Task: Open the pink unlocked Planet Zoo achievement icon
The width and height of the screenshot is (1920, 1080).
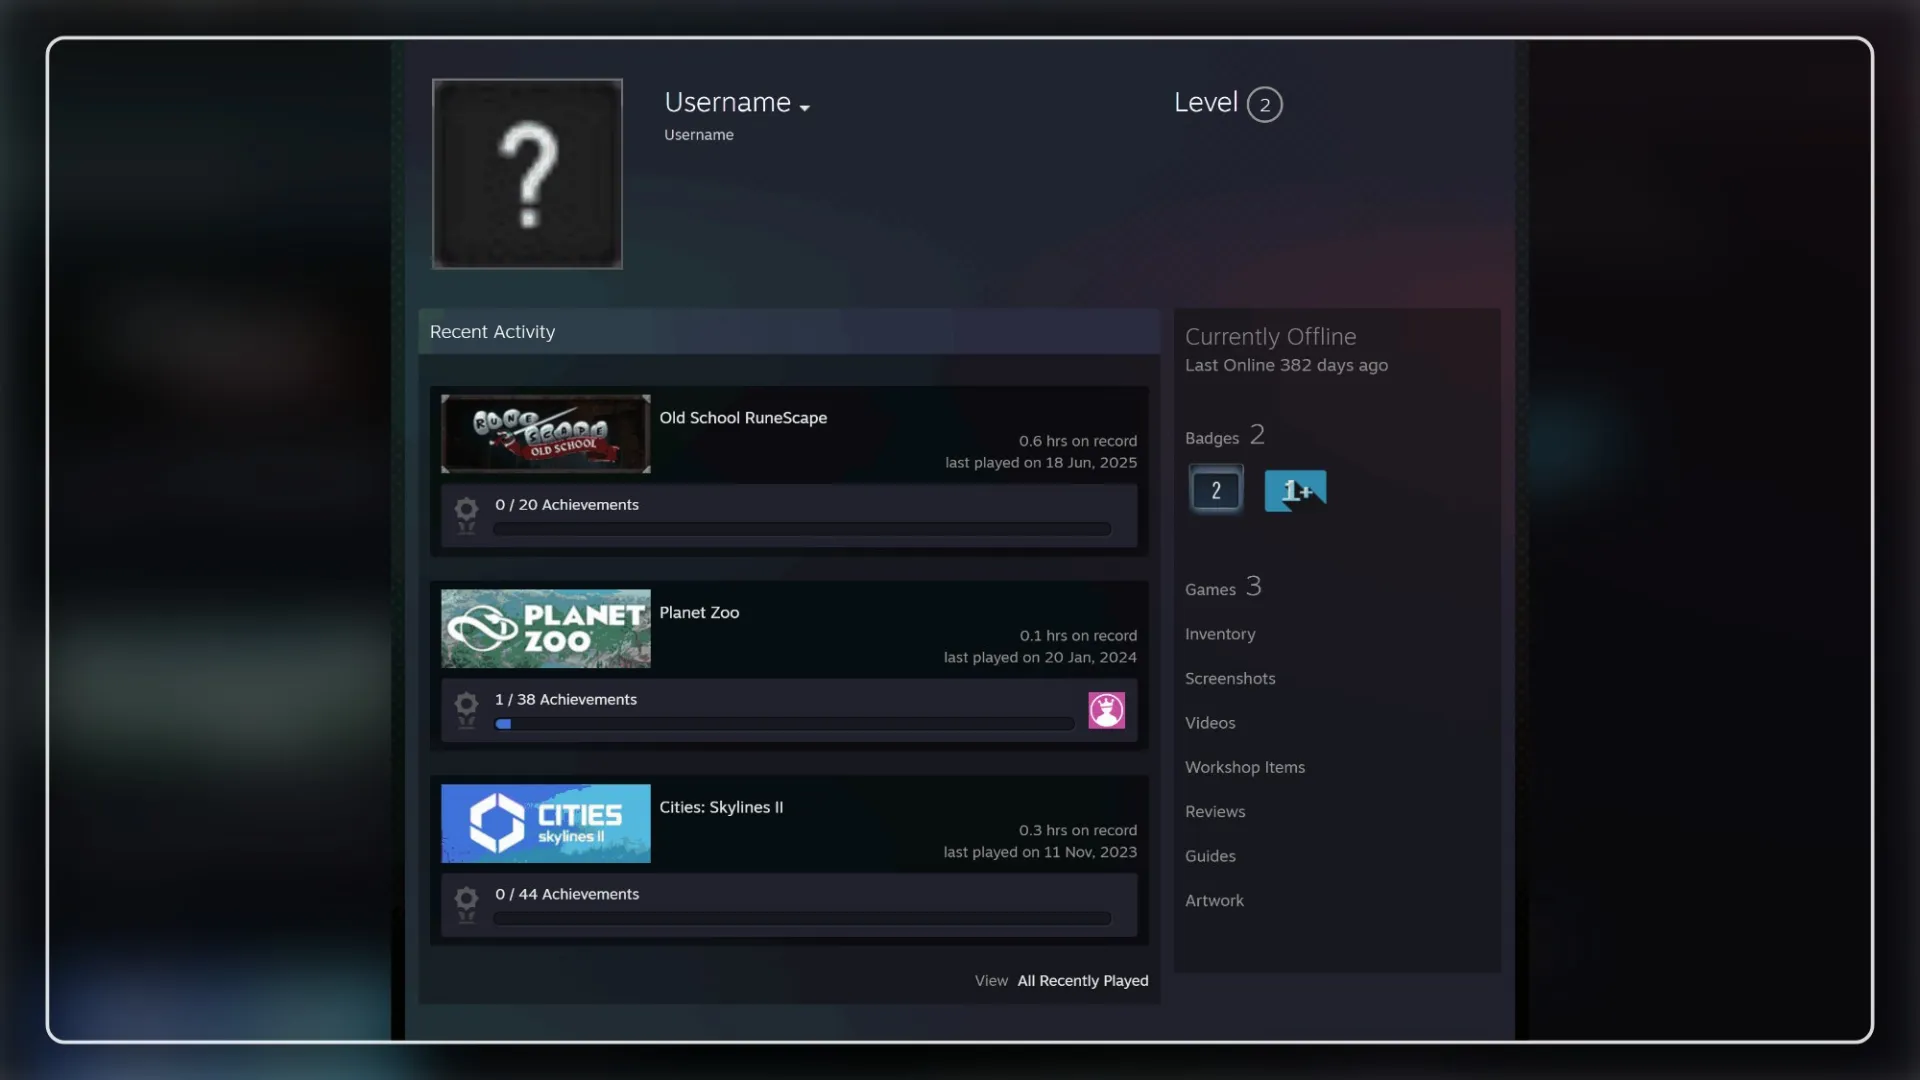Action: 1107,710
